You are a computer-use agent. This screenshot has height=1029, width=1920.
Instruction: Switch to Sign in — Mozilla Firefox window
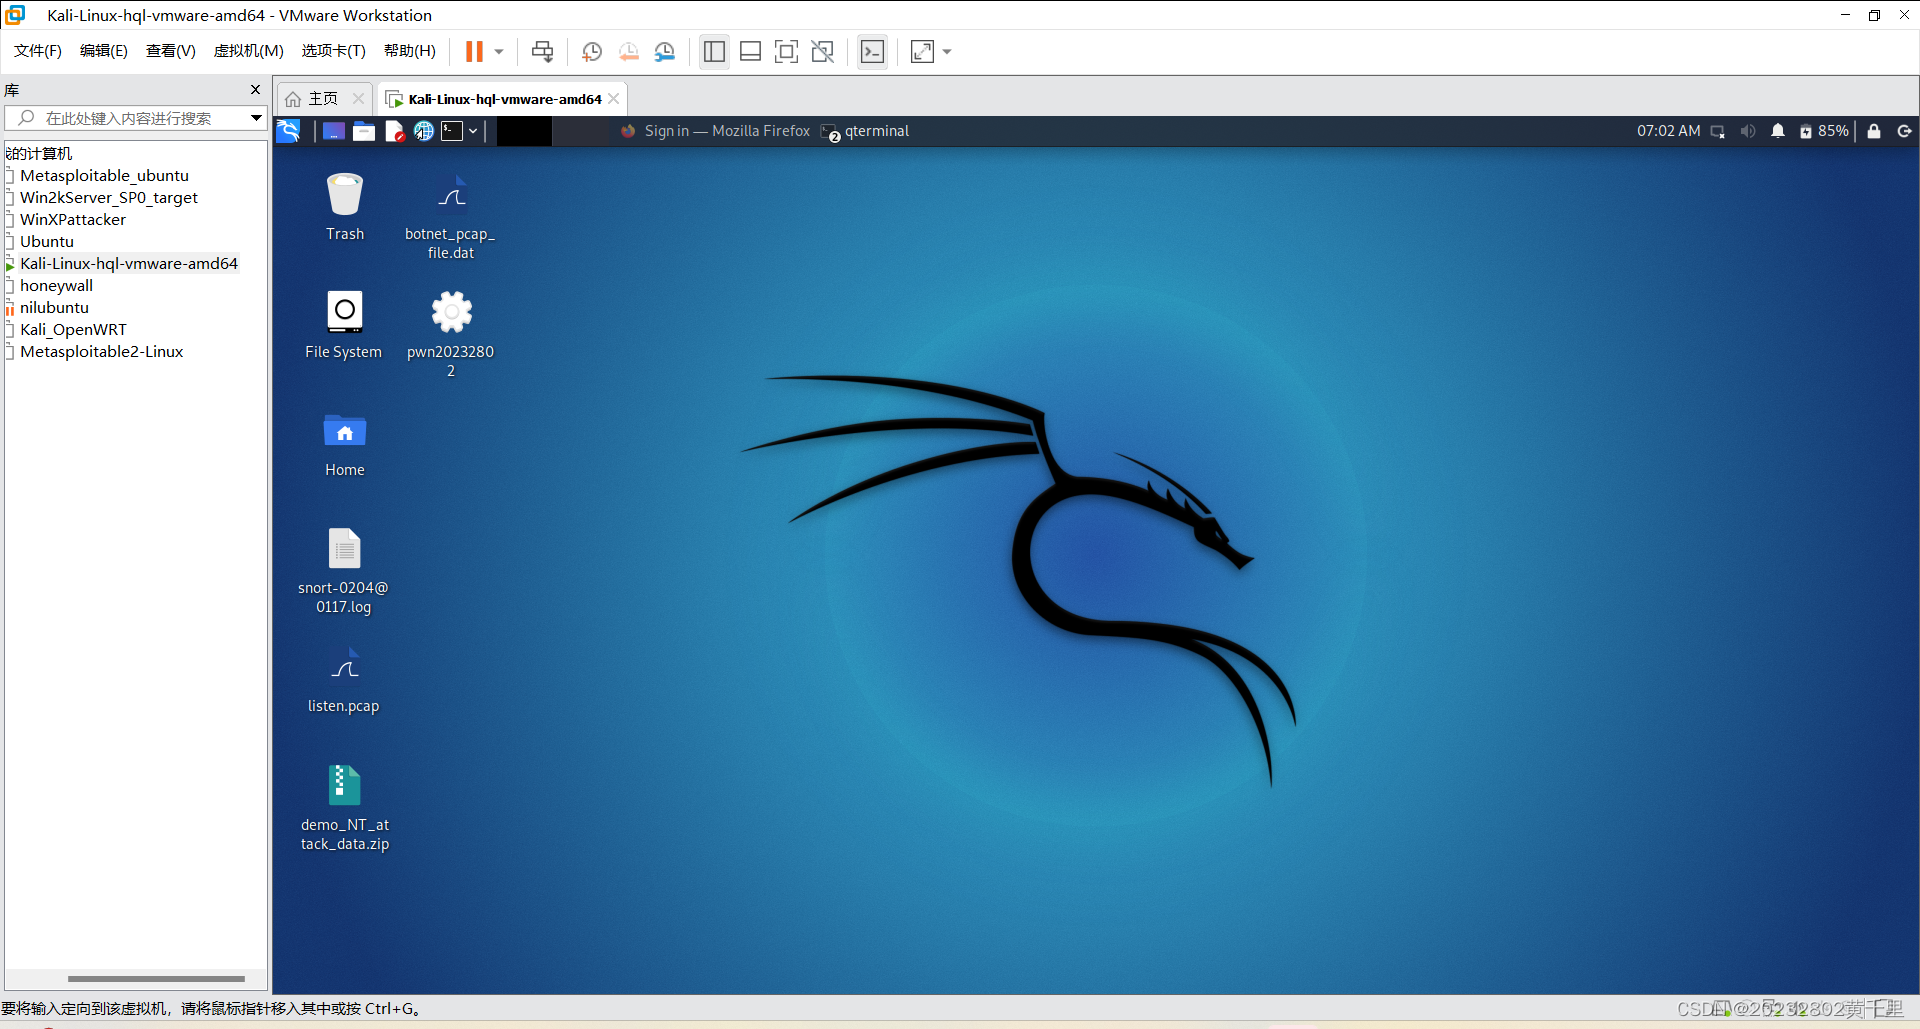click(715, 131)
